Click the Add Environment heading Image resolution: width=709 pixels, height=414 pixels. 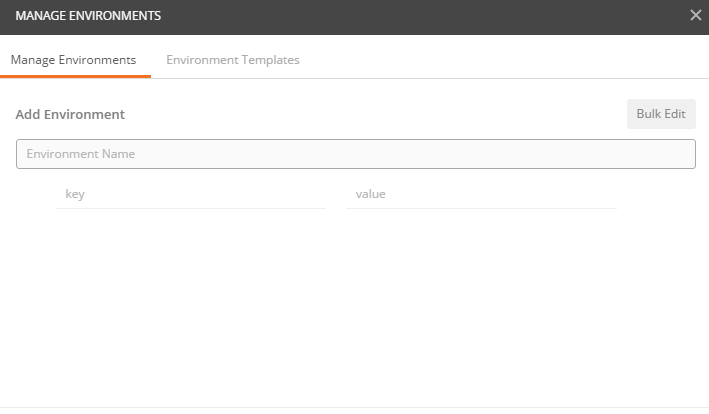70,114
